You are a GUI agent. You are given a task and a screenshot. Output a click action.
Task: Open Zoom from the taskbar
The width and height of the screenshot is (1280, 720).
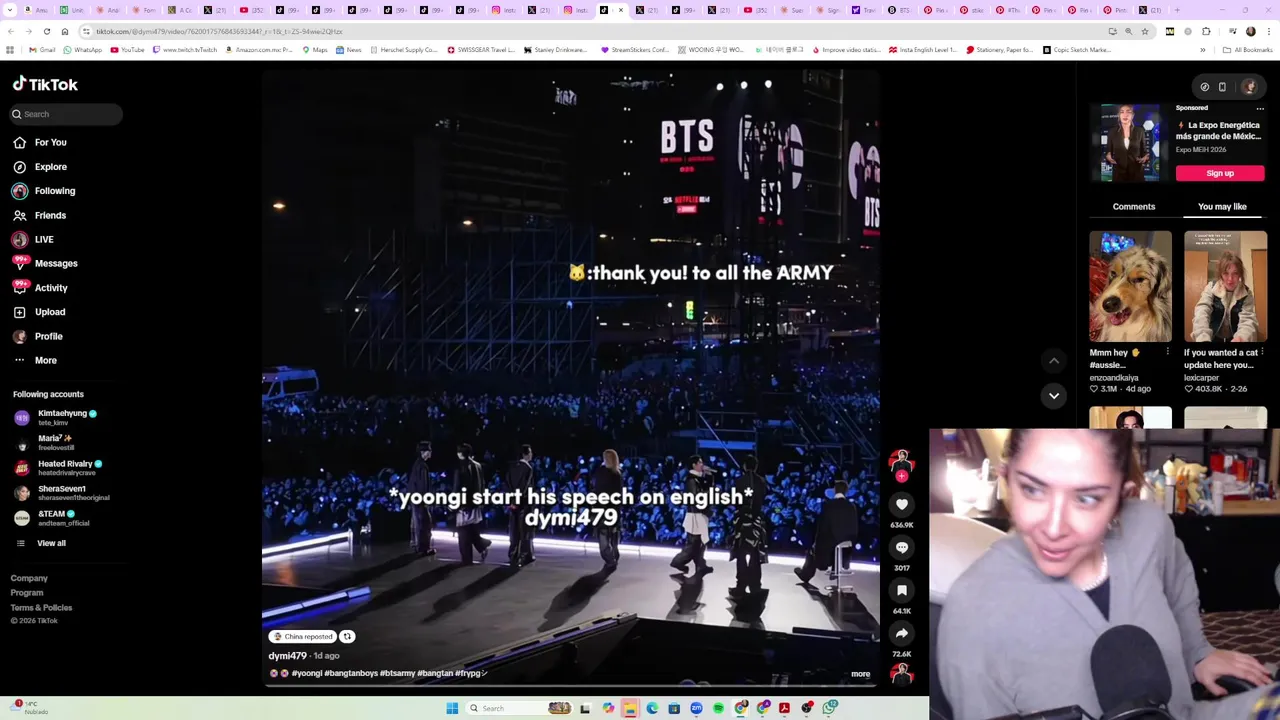pos(696,708)
